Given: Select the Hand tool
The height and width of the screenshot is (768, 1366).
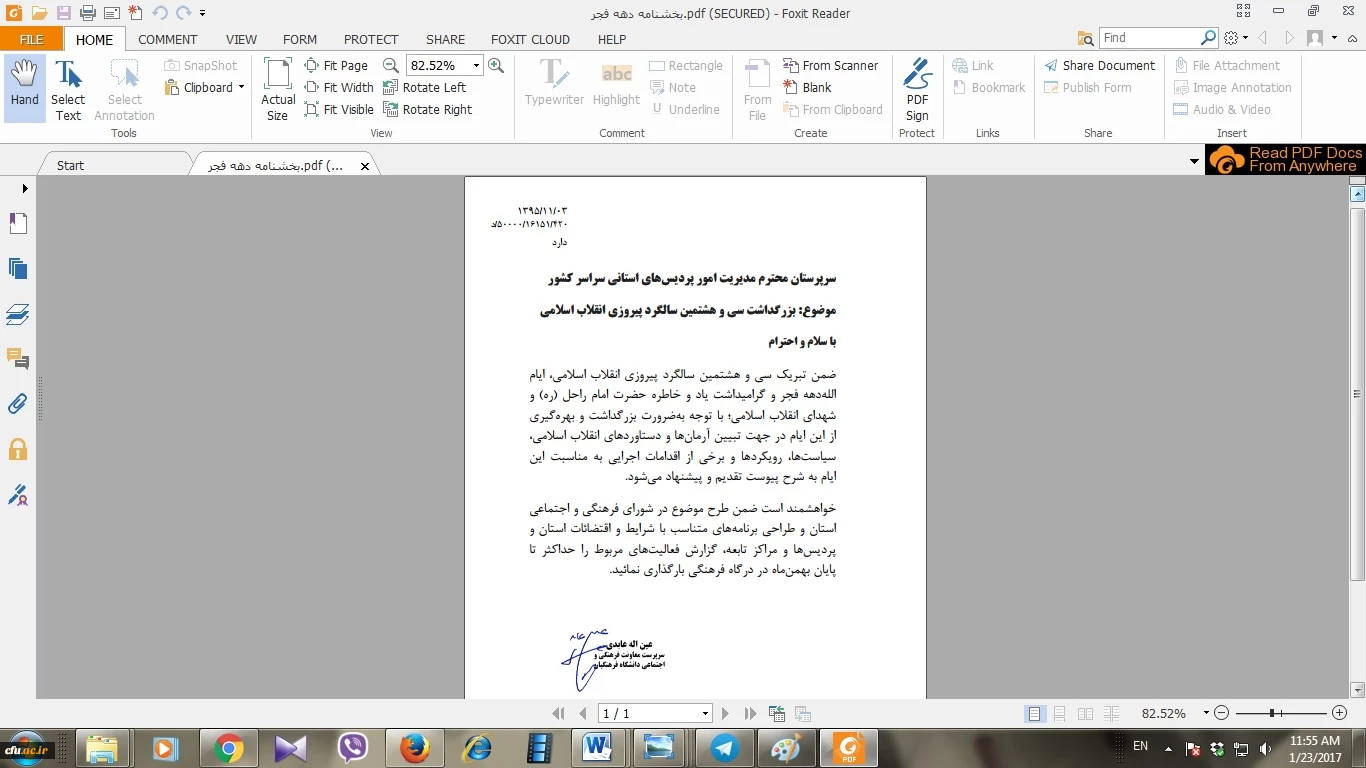Looking at the screenshot, I should click(24, 88).
